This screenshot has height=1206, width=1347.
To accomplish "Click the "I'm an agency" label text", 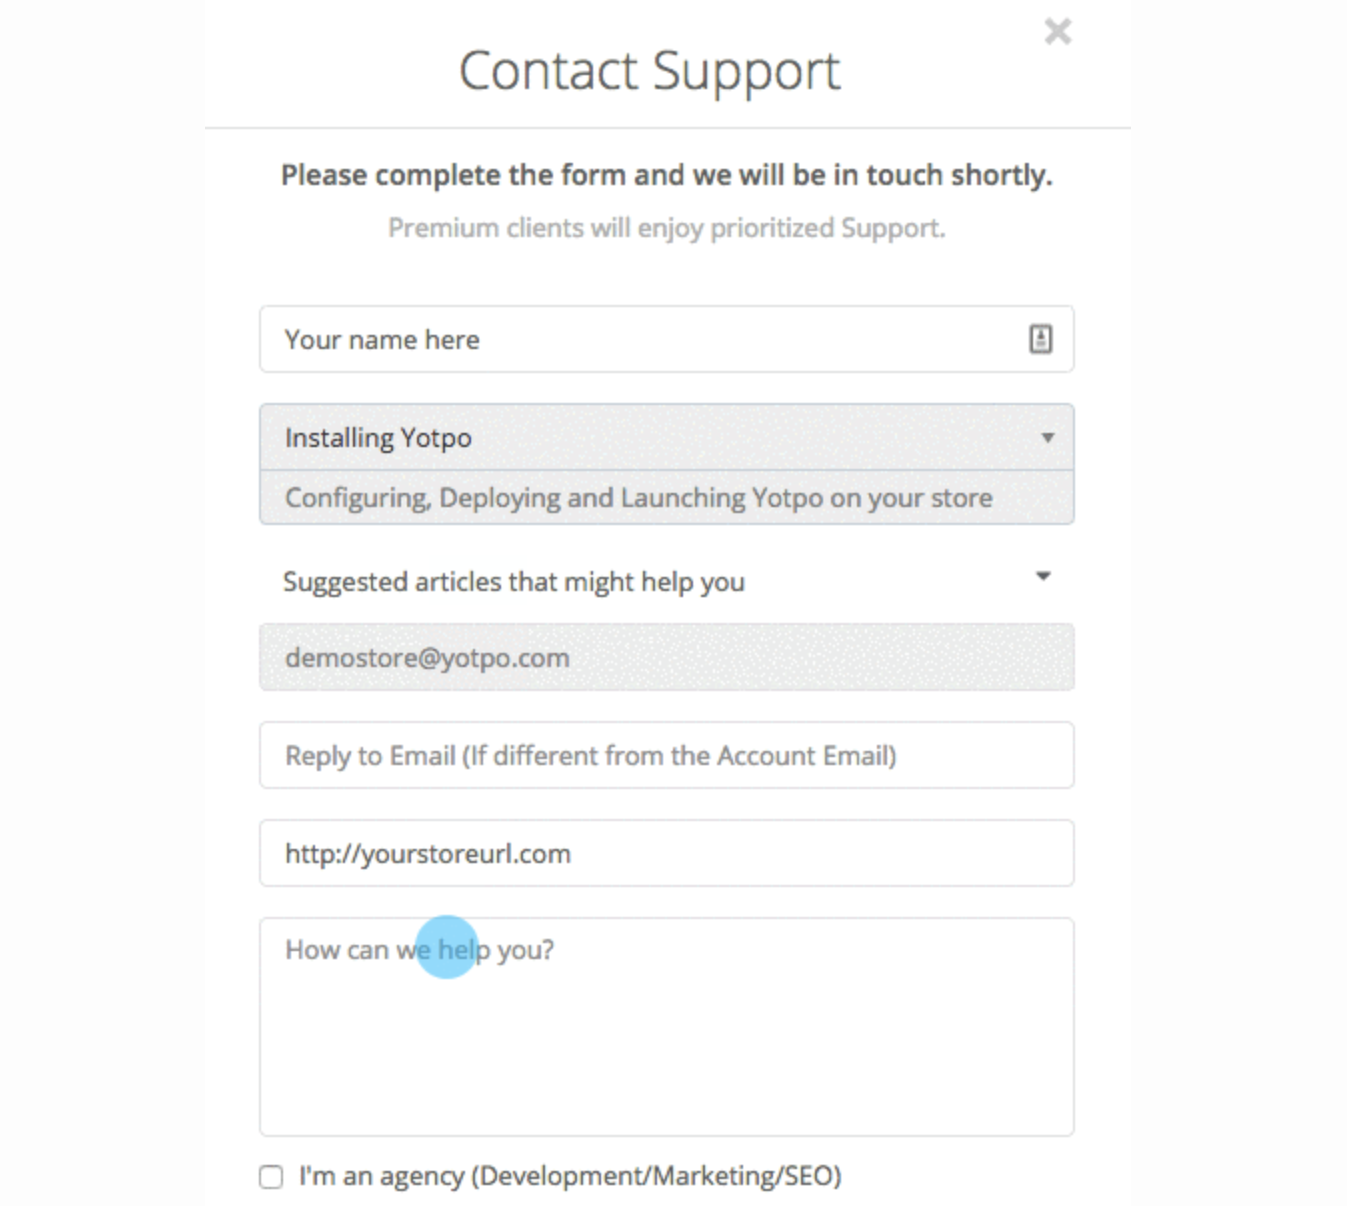I will pos(570,1176).
